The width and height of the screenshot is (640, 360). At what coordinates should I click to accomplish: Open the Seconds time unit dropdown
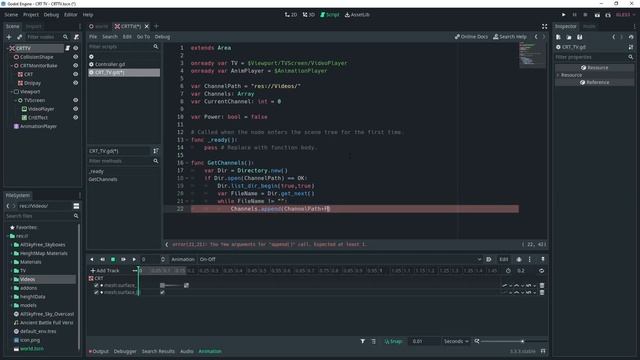point(456,341)
